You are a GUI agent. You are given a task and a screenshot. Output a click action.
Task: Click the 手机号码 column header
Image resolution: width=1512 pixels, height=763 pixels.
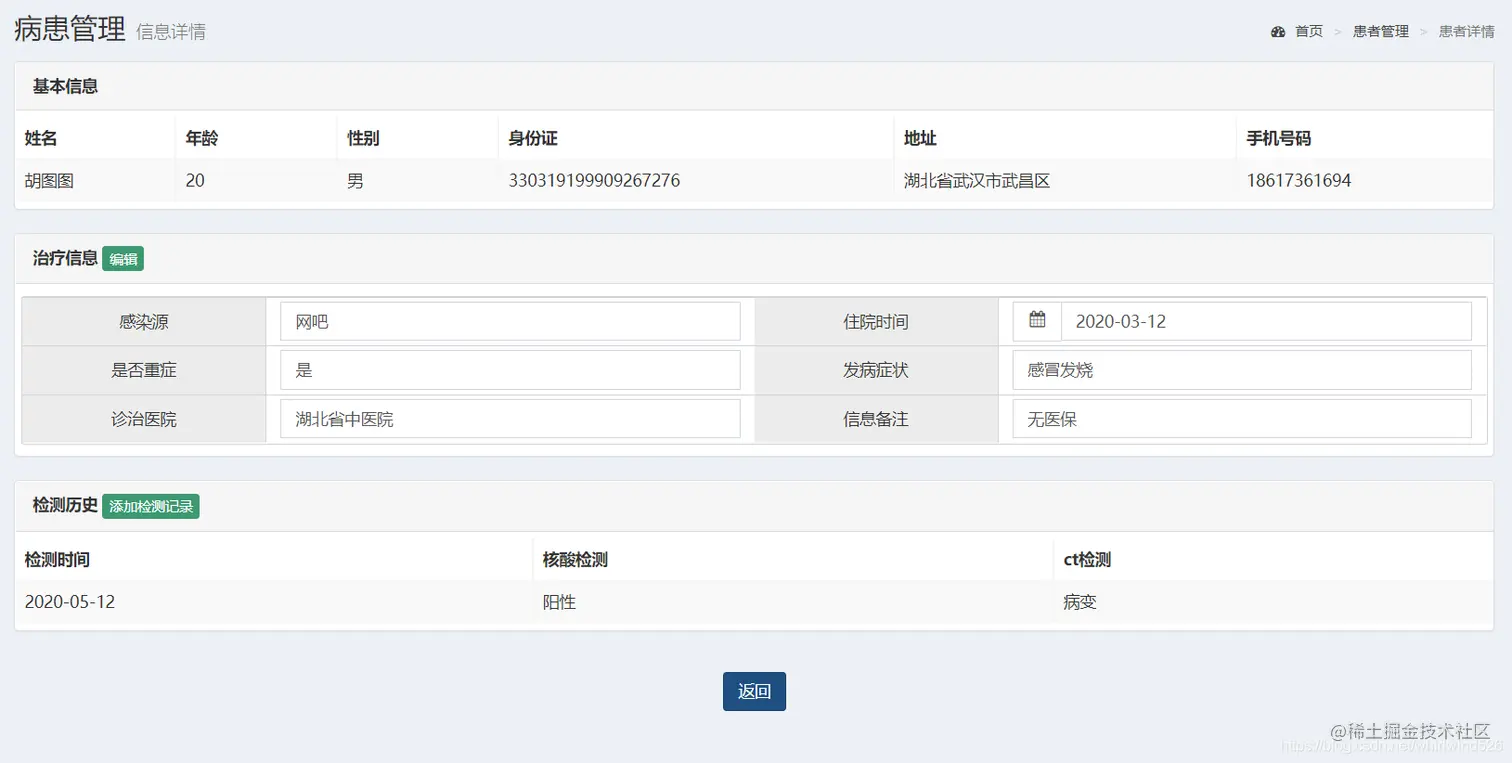1279,138
